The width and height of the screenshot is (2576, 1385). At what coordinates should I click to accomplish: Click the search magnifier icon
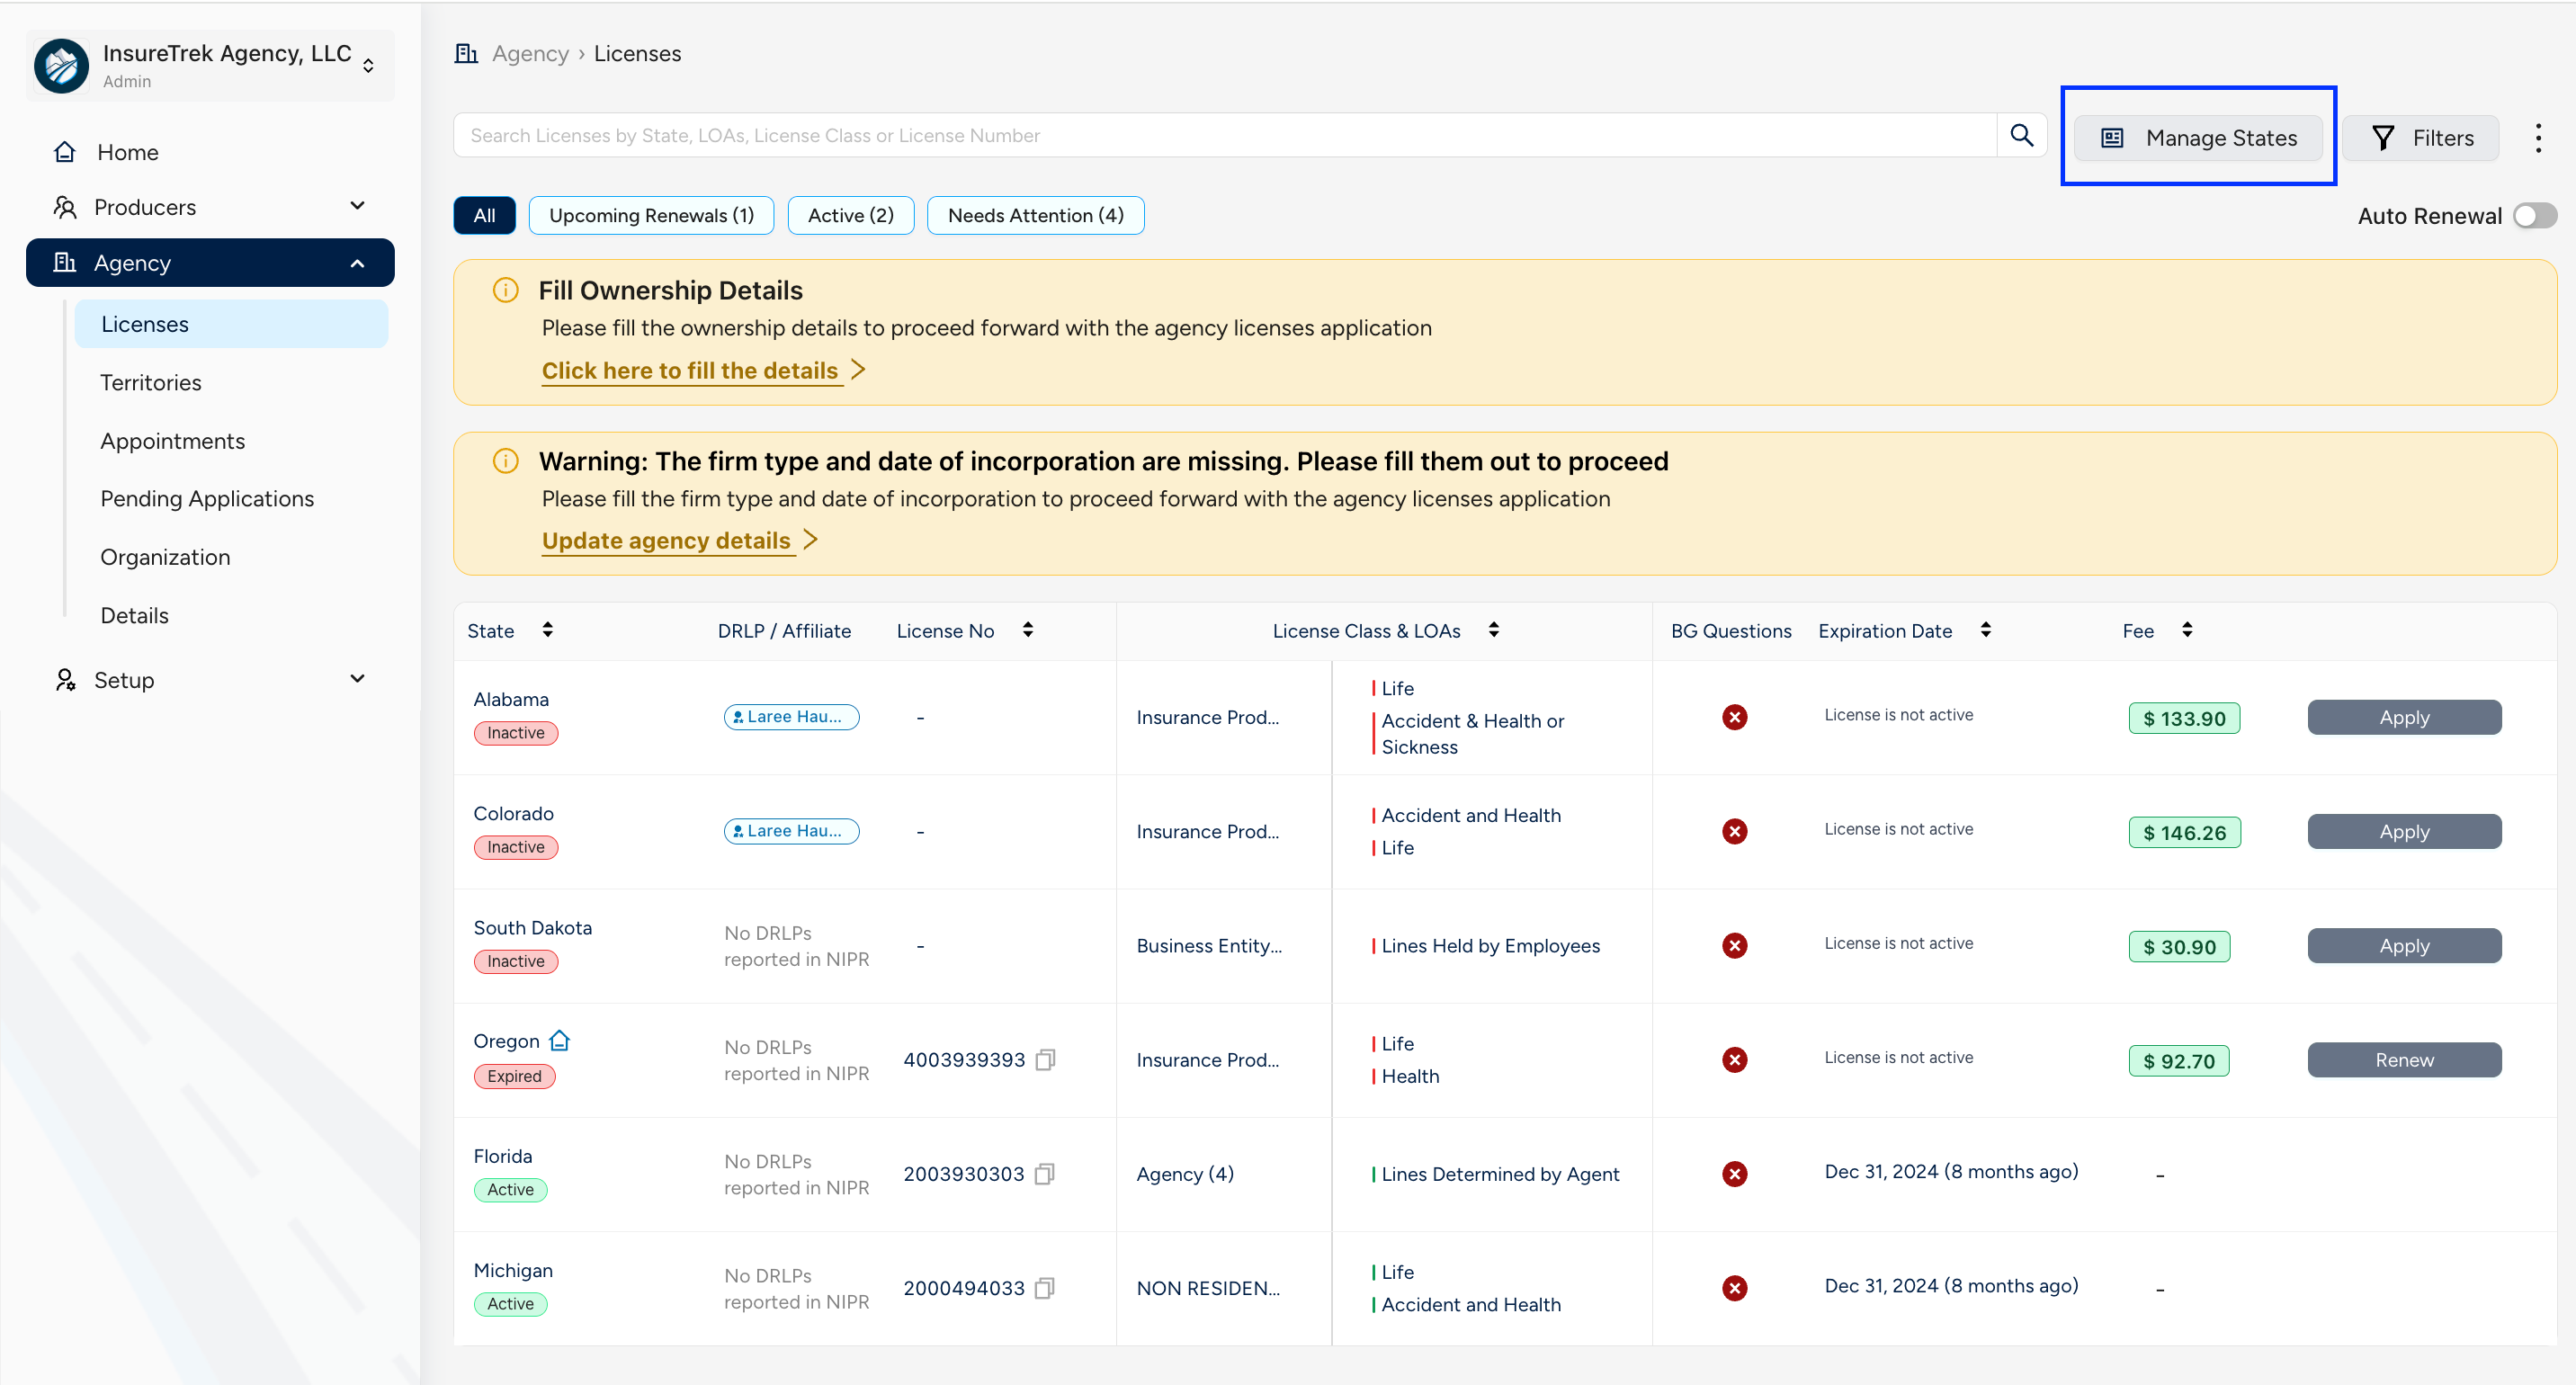tap(2022, 135)
